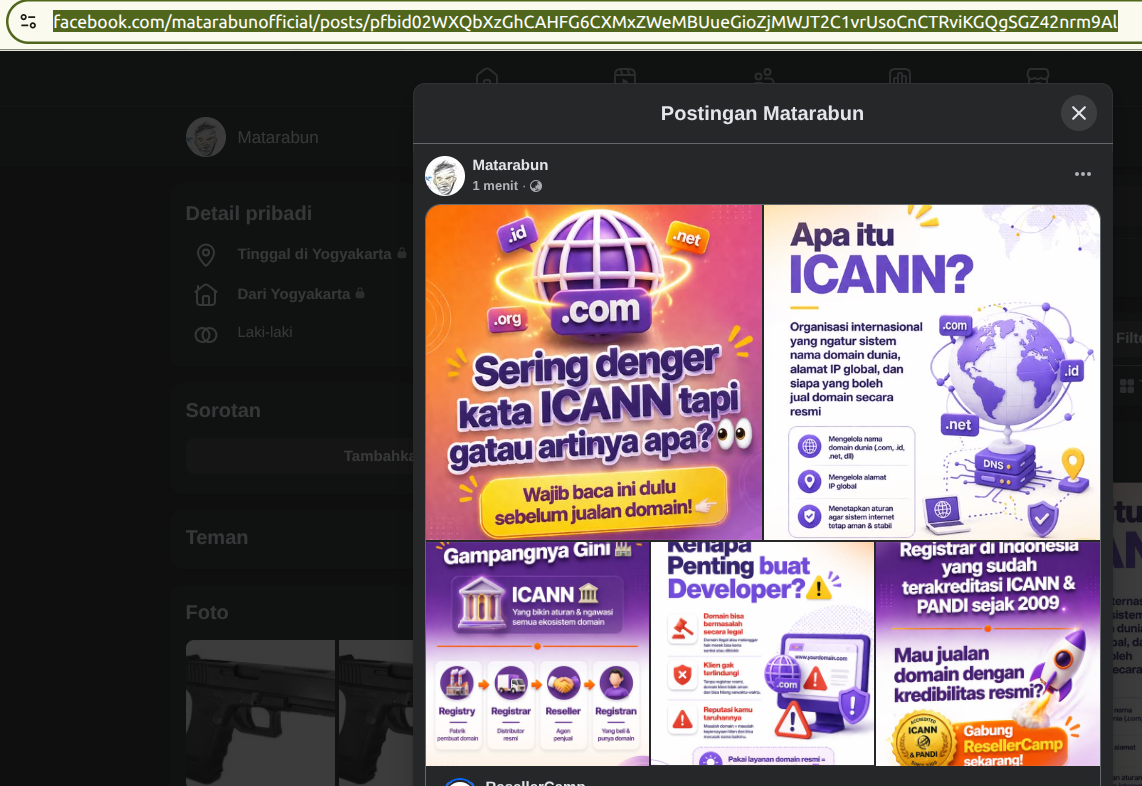Image resolution: width=1142 pixels, height=786 pixels.
Task: Open the first gun photo under Foto
Action: tap(261, 713)
